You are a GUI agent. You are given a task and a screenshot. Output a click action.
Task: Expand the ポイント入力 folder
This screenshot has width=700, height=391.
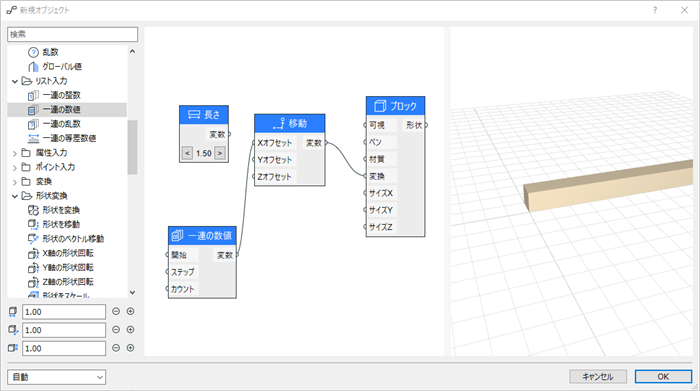[15, 168]
